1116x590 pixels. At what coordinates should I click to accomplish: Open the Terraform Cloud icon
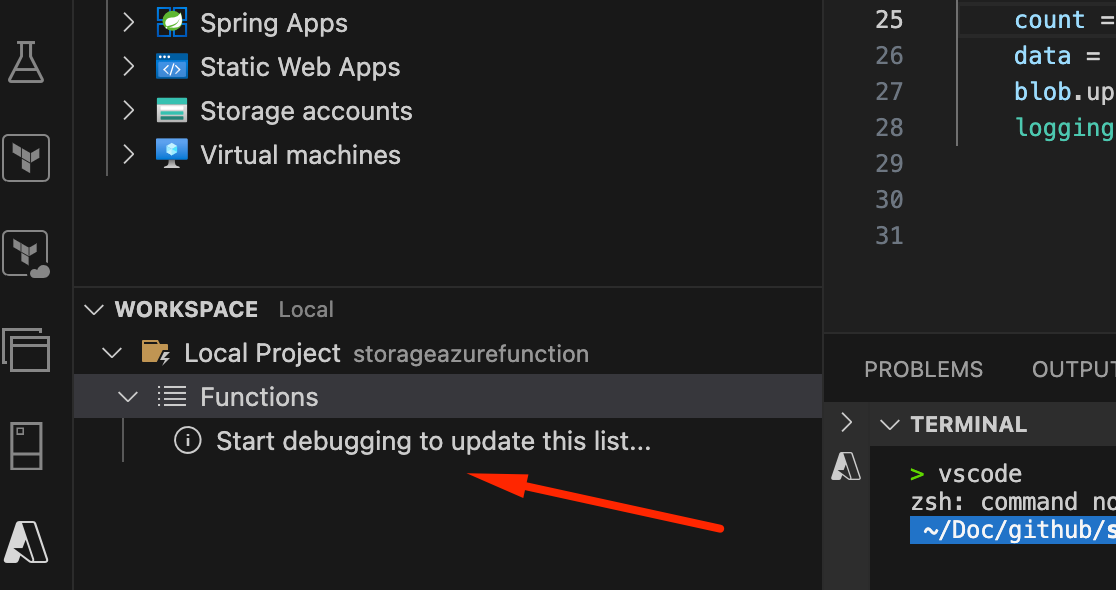tap(26, 253)
